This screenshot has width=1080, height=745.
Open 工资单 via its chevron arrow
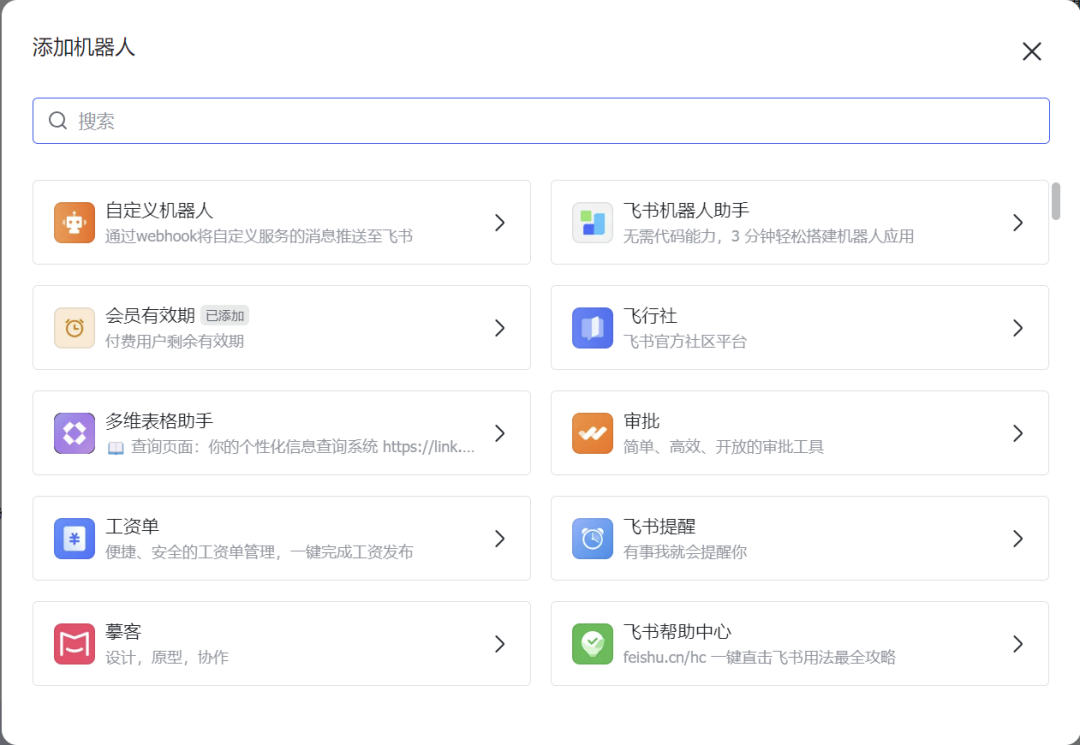pos(500,538)
